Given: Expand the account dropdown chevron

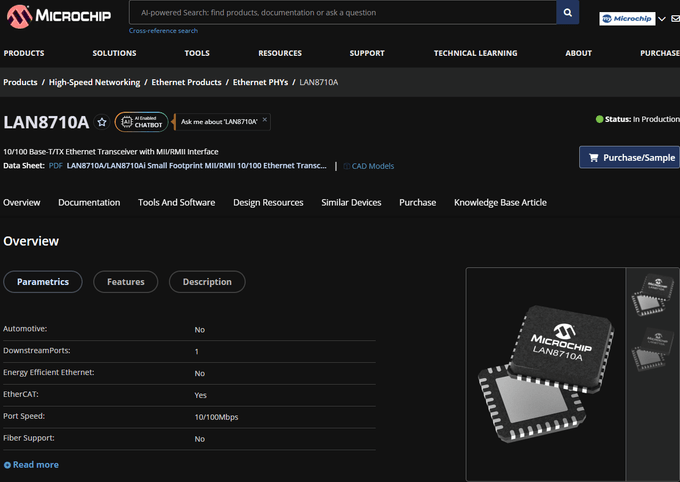Looking at the screenshot, I should point(662,19).
